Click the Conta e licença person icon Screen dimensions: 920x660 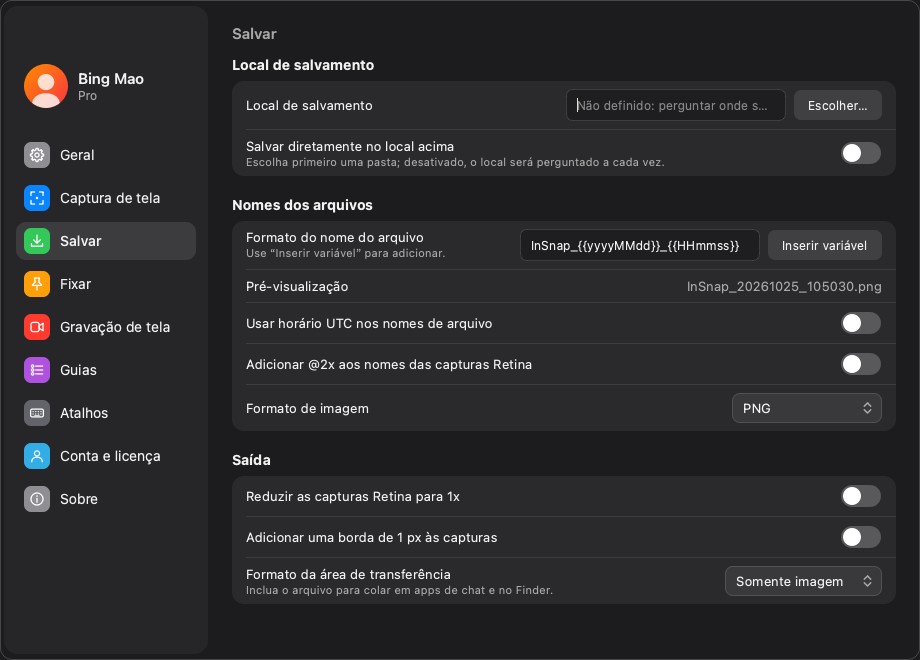click(x=37, y=456)
